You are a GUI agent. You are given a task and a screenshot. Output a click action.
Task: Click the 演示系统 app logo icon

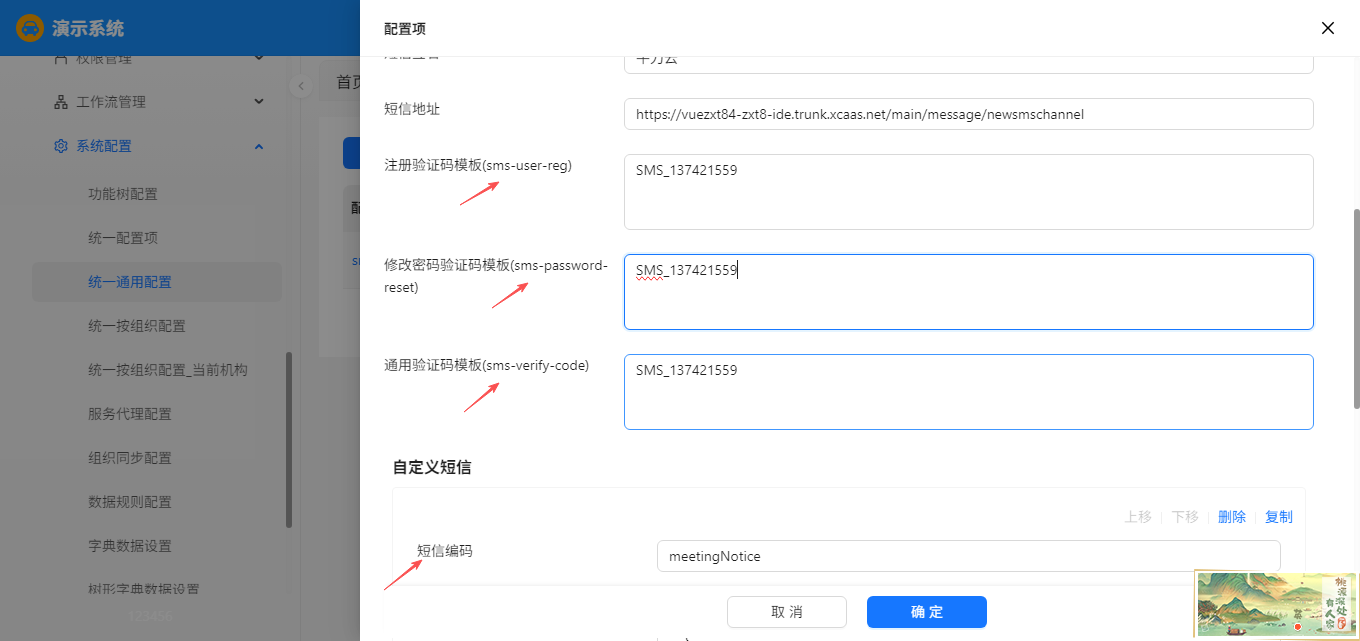30,28
